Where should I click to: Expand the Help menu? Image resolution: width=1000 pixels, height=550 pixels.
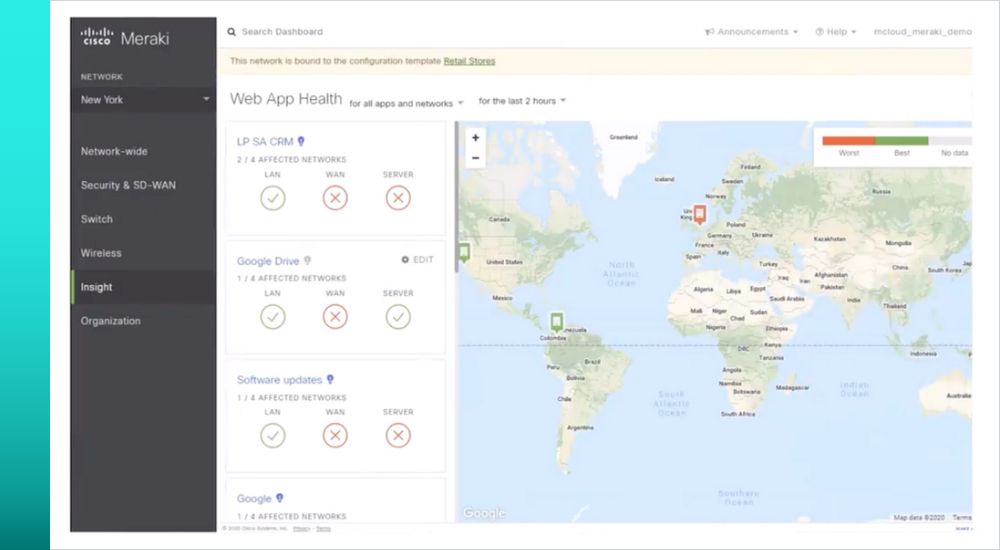click(x=835, y=32)
